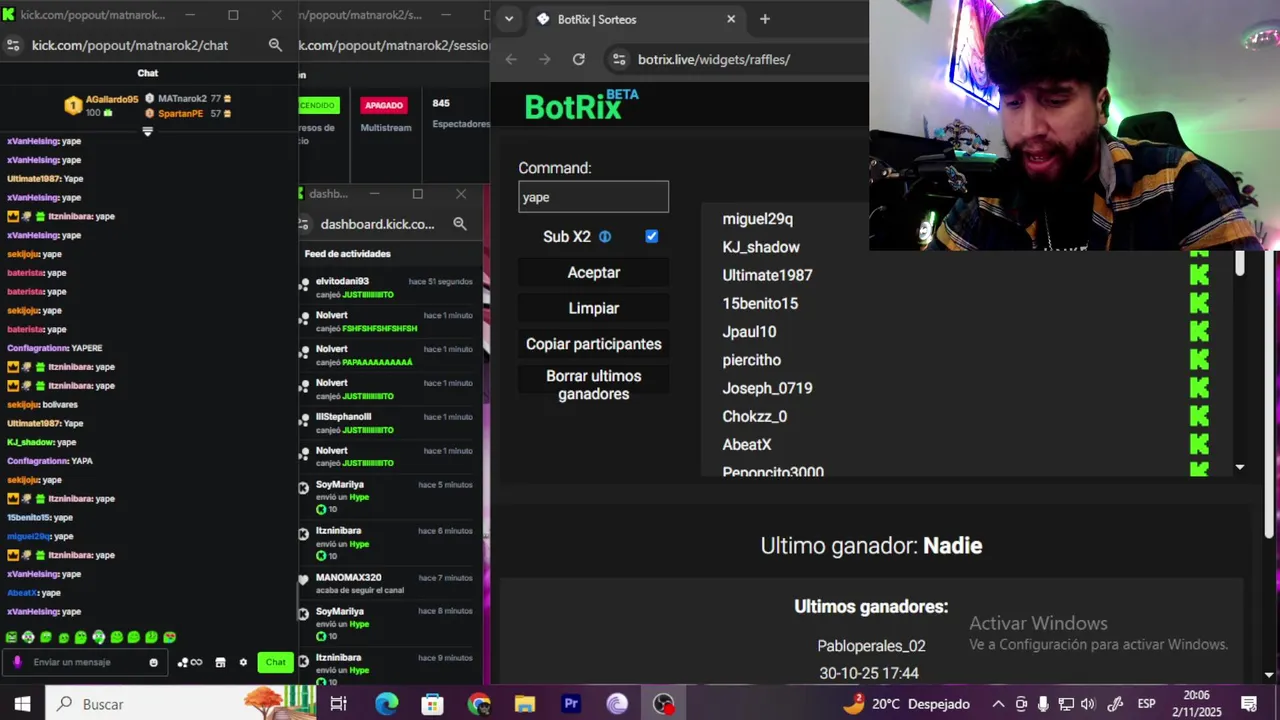The width and height of the screenshot is (1280, 720).
Task: Click the page scrollbar down arrow in BotRix
Action: click(1270, 675)
